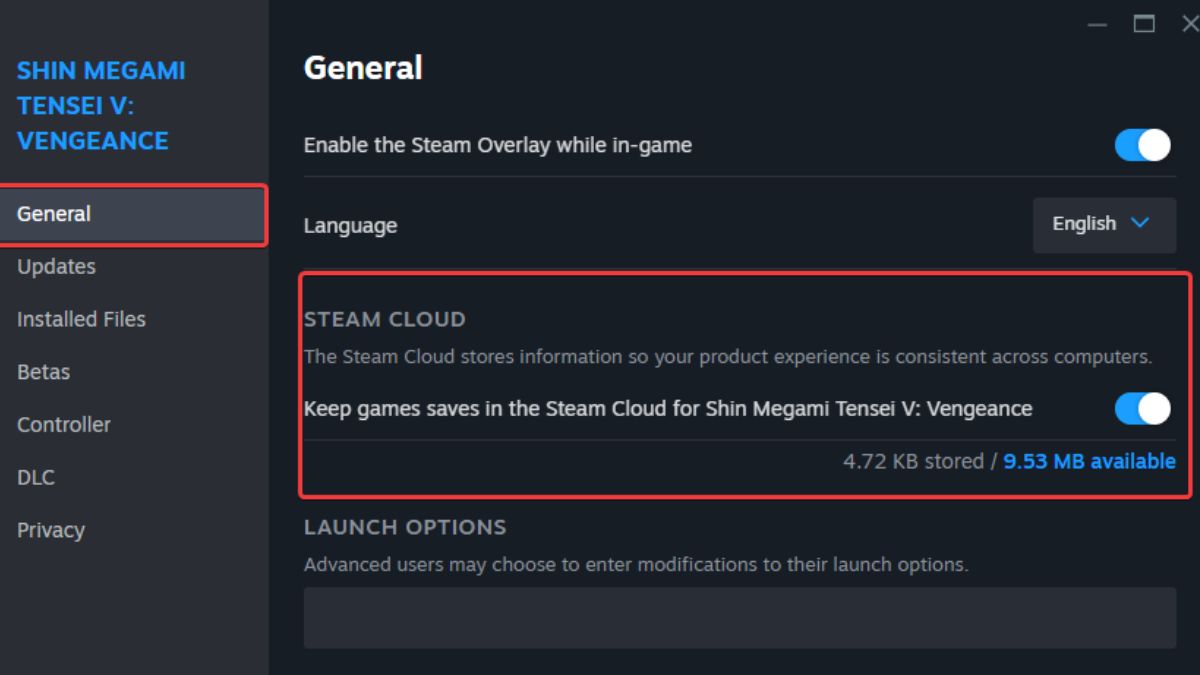Click the General page heading
The image size is (1200, 675).
[363, 68]
